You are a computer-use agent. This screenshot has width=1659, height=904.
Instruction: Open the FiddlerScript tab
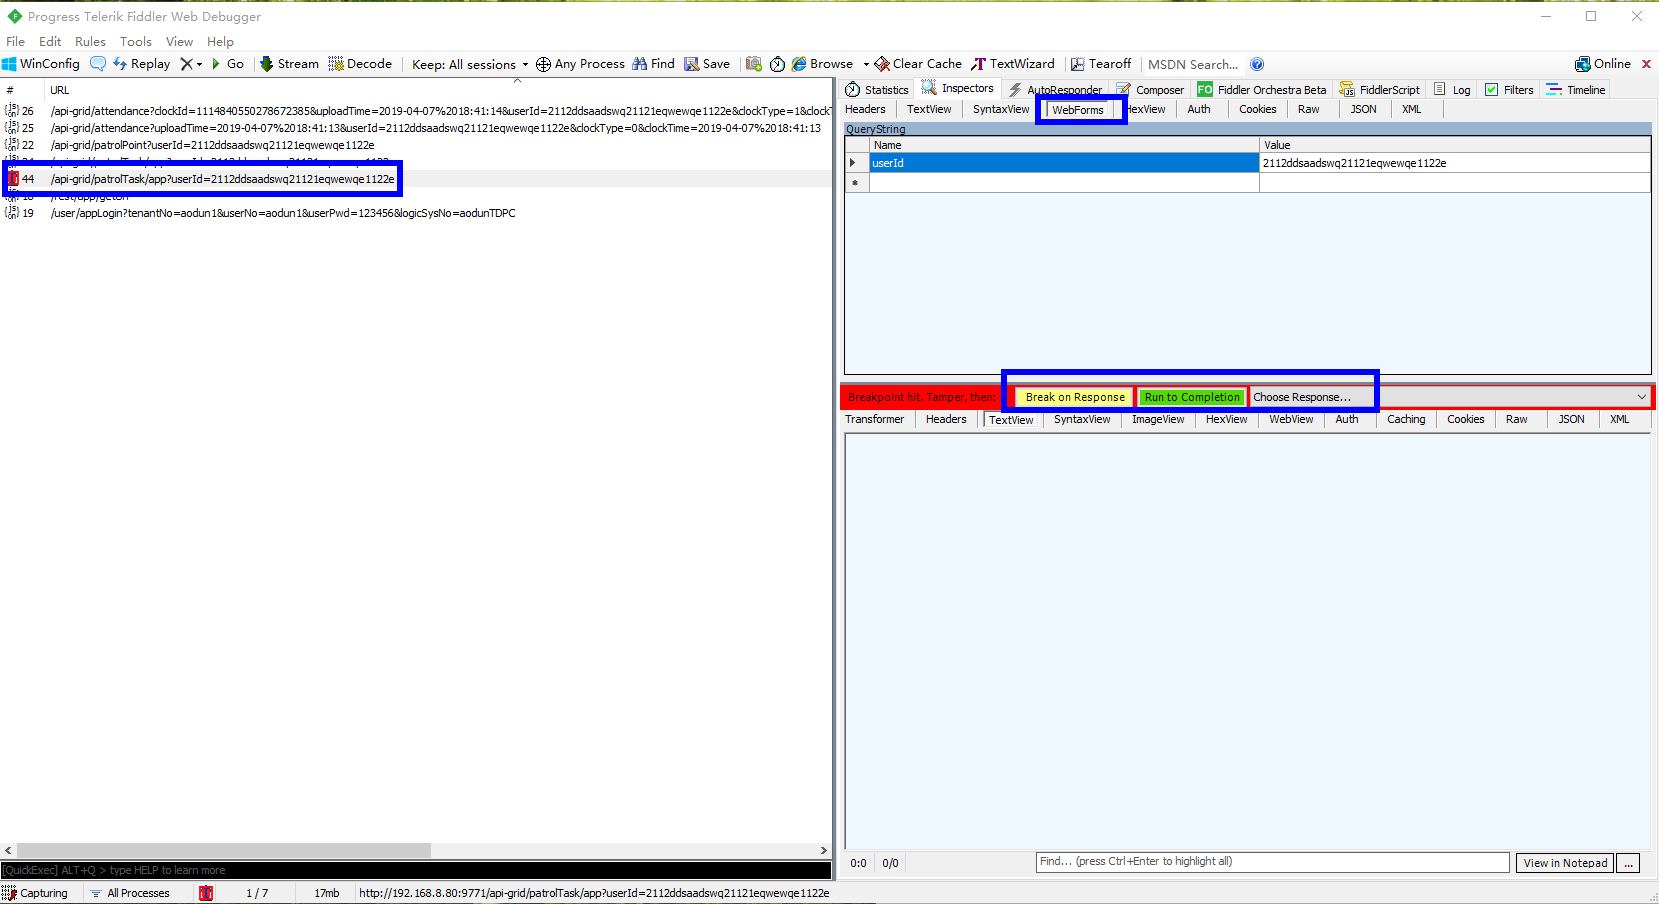1380,90
